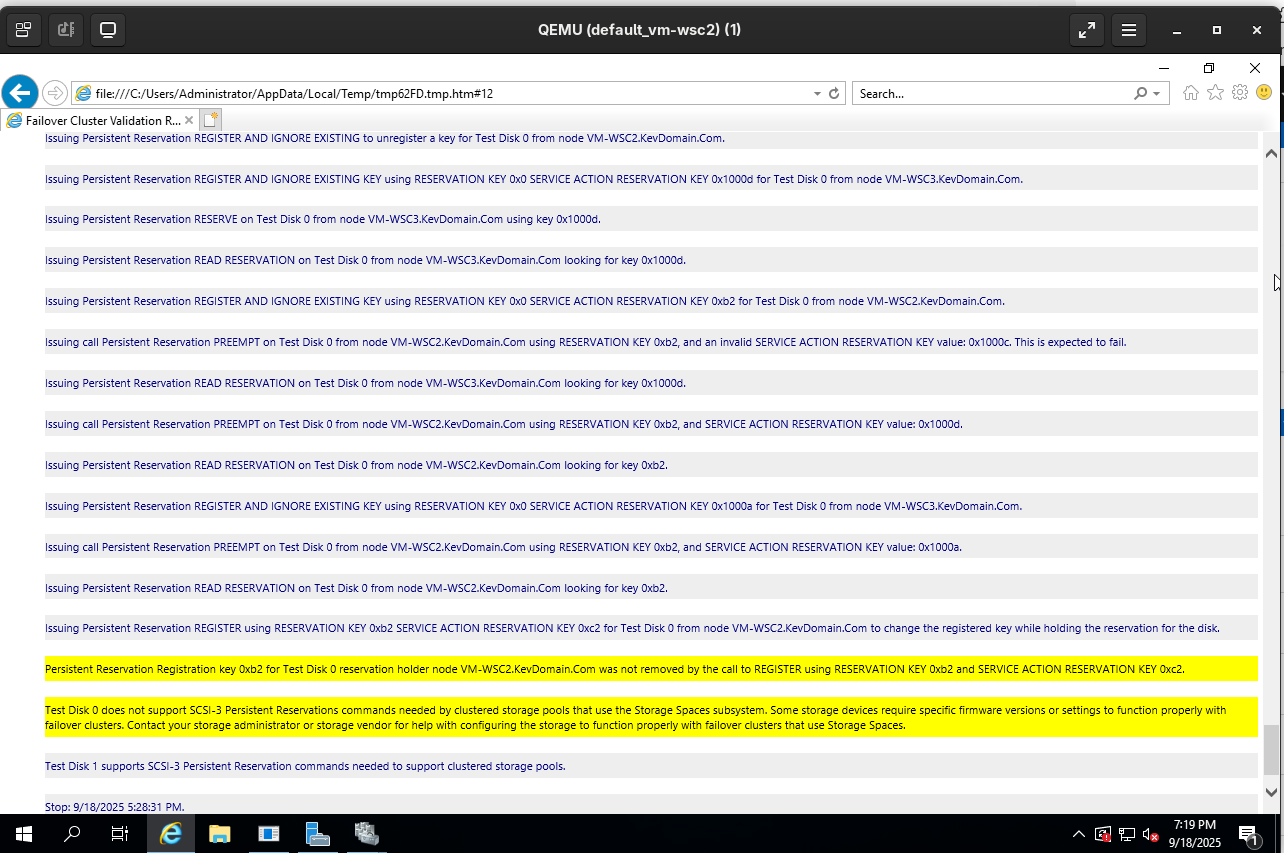Viewport: 1284px width, 853px height.
Task: Close the Internet Explorer window
Action: pos(1255,68)
